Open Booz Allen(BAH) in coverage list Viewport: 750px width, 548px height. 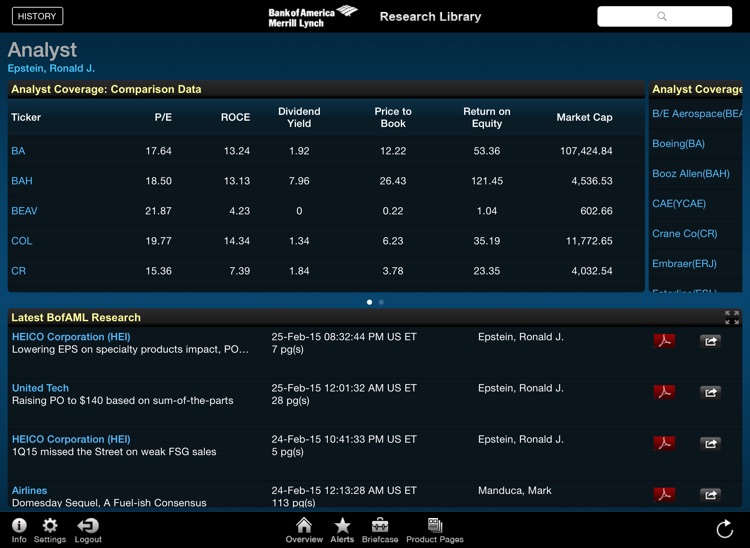tap(691, 174)
